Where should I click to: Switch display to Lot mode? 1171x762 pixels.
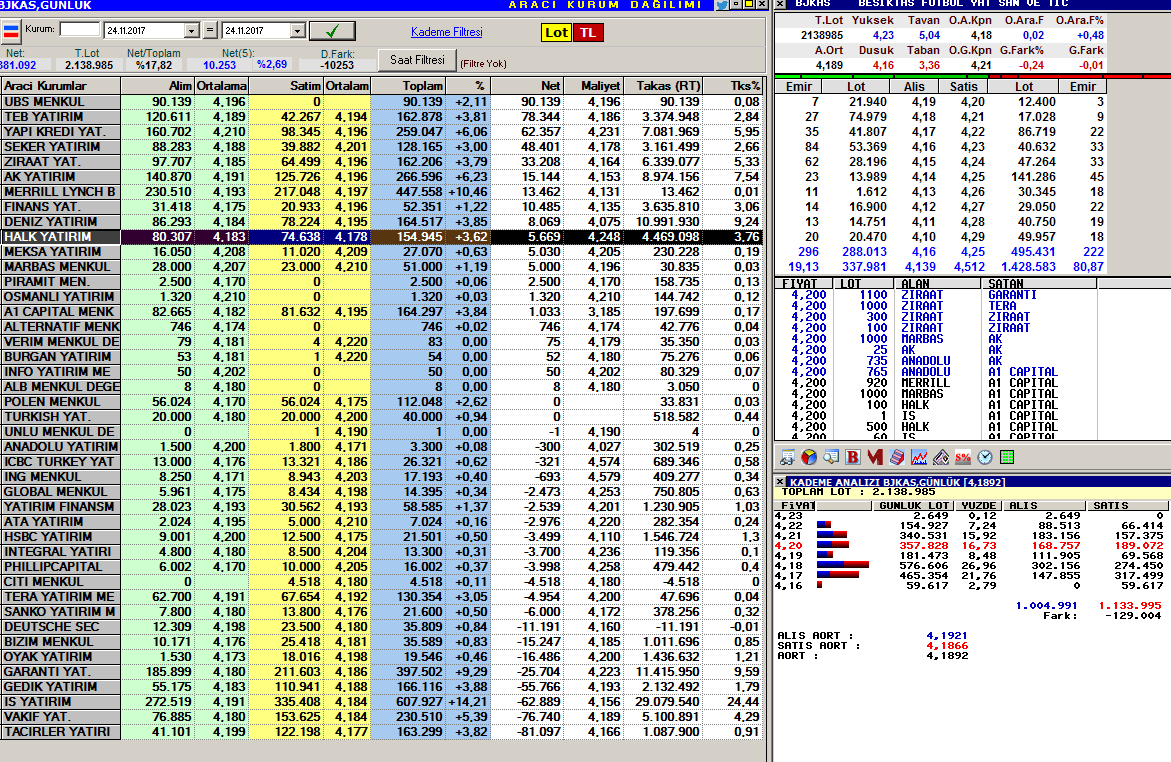point(556,32)
